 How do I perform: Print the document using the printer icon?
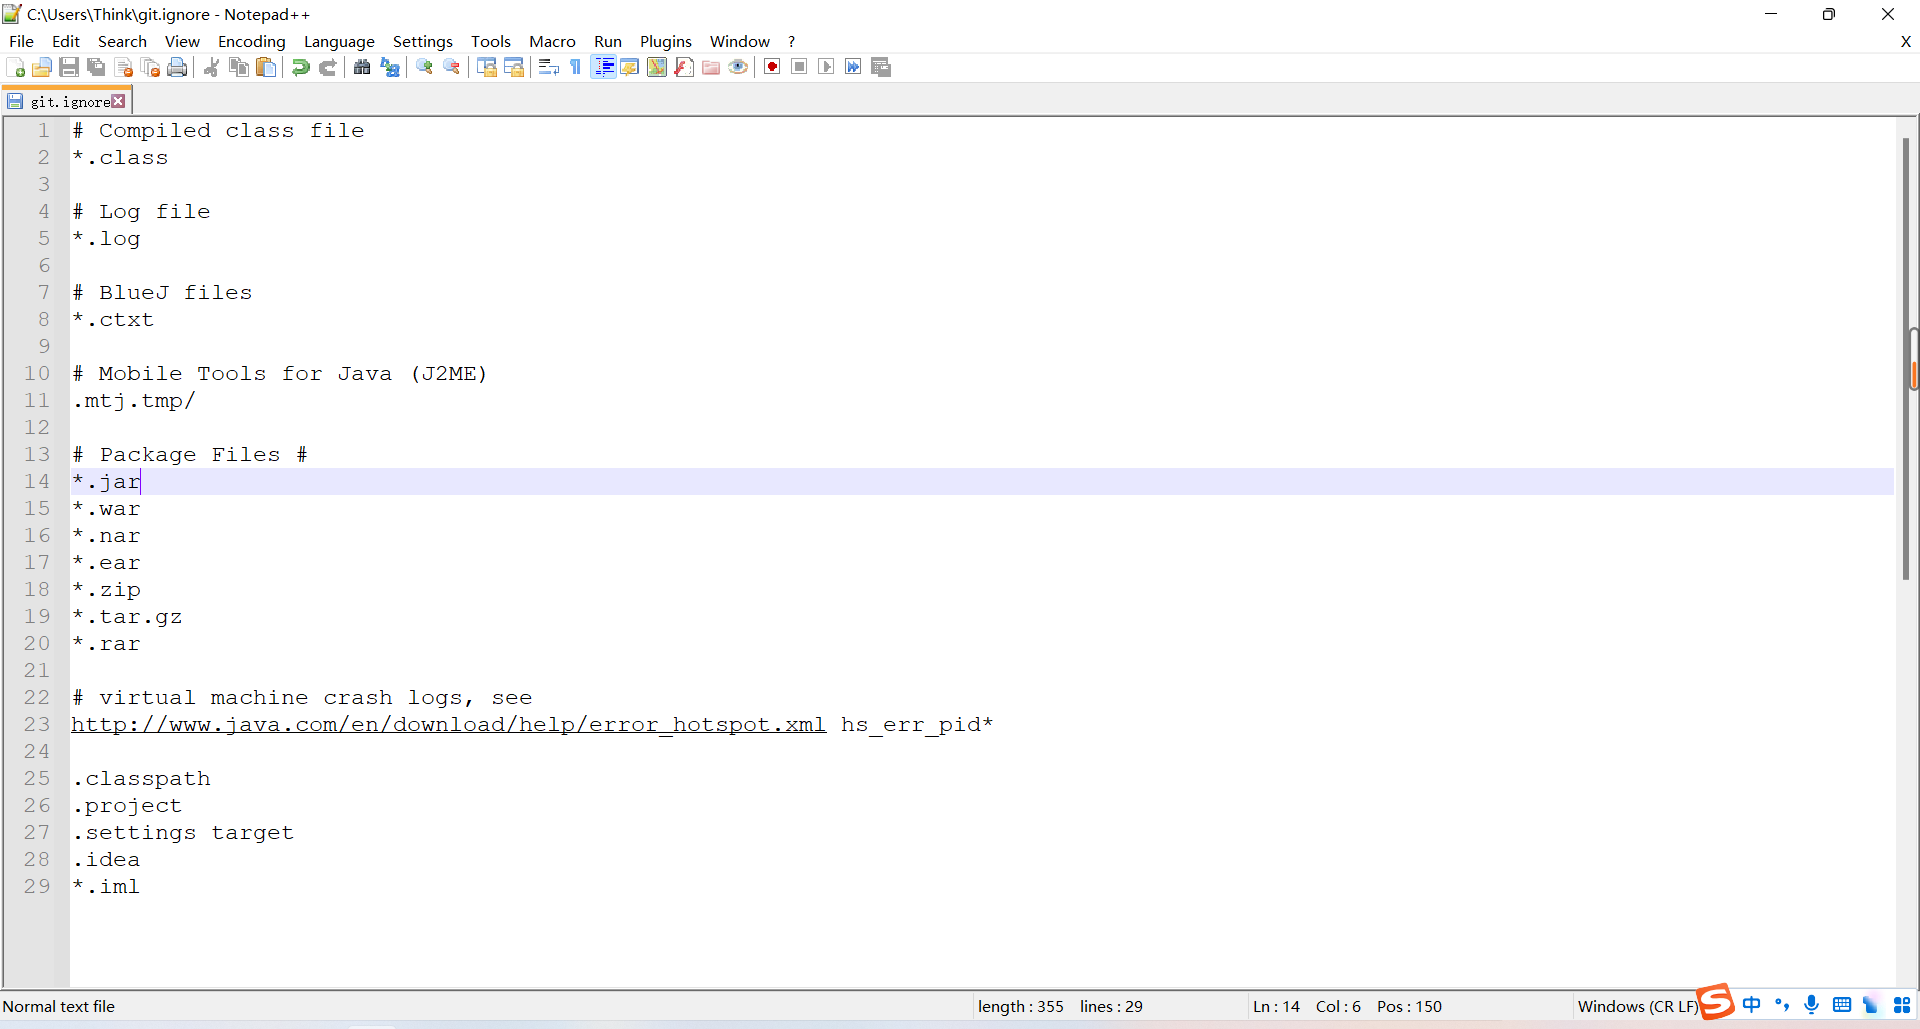[177, 67]
